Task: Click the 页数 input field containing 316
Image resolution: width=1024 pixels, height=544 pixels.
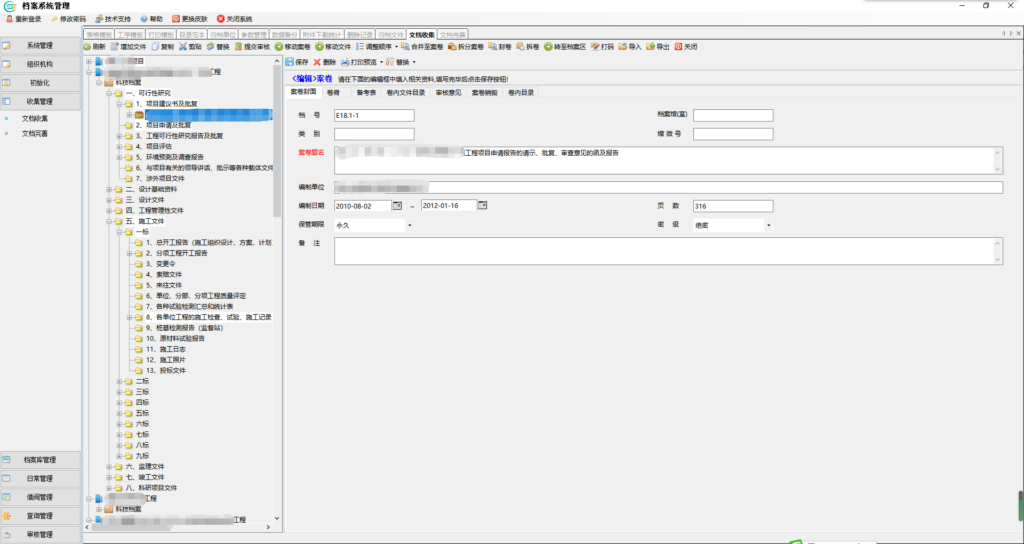Action: pos(732,206)
